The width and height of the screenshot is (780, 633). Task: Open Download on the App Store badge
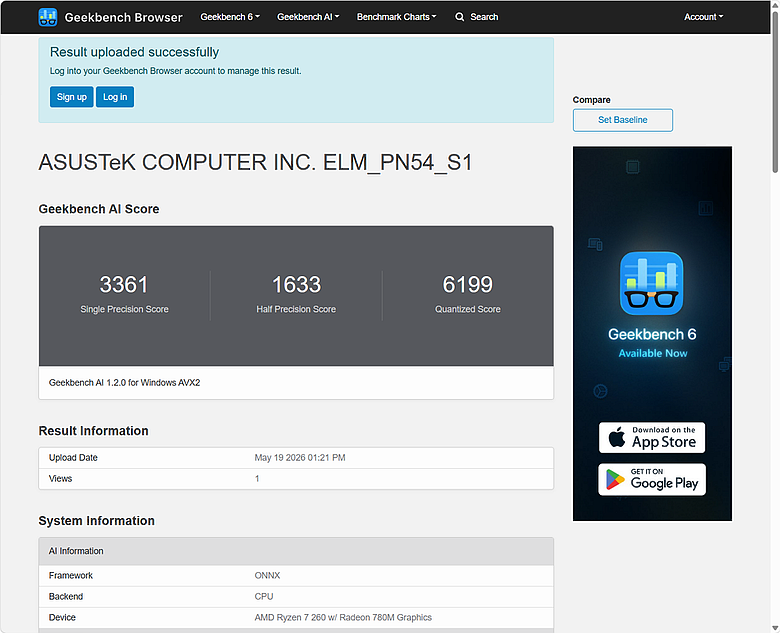(652, 437)
